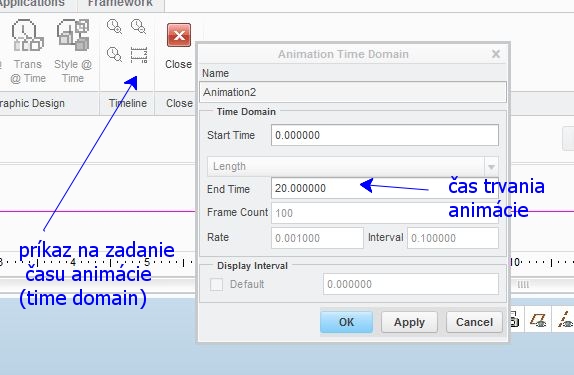Screen dimensions: 574x375
Task: Click the Style @ Time icon
Action: [73, 35]
